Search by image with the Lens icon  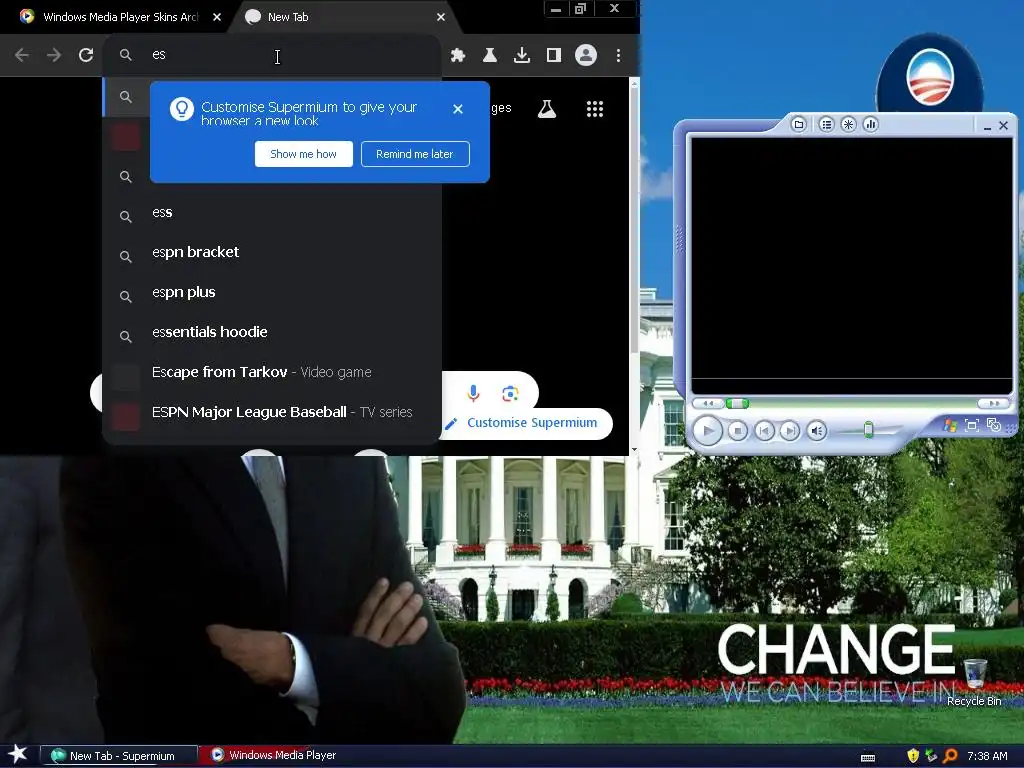tap(510, 393)
